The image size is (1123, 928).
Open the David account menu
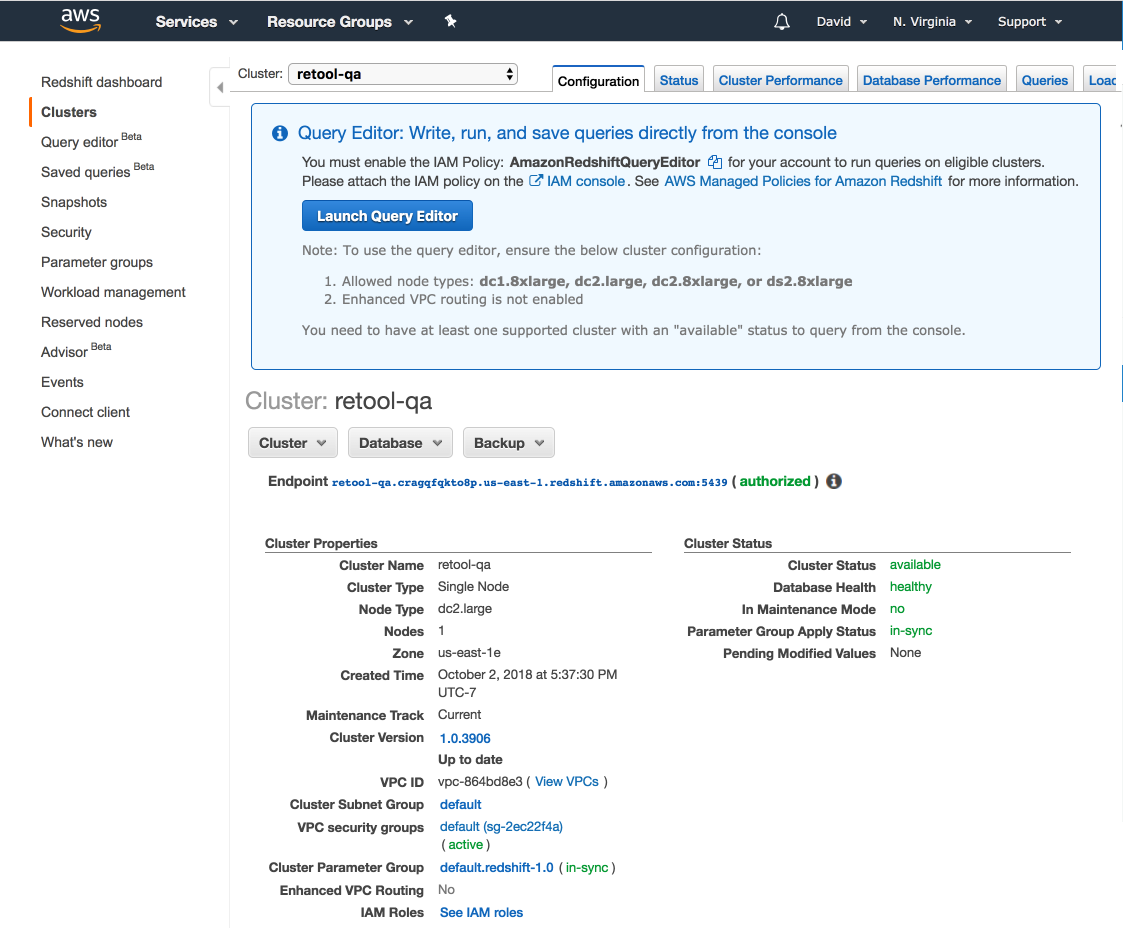(x=842, y=21)
